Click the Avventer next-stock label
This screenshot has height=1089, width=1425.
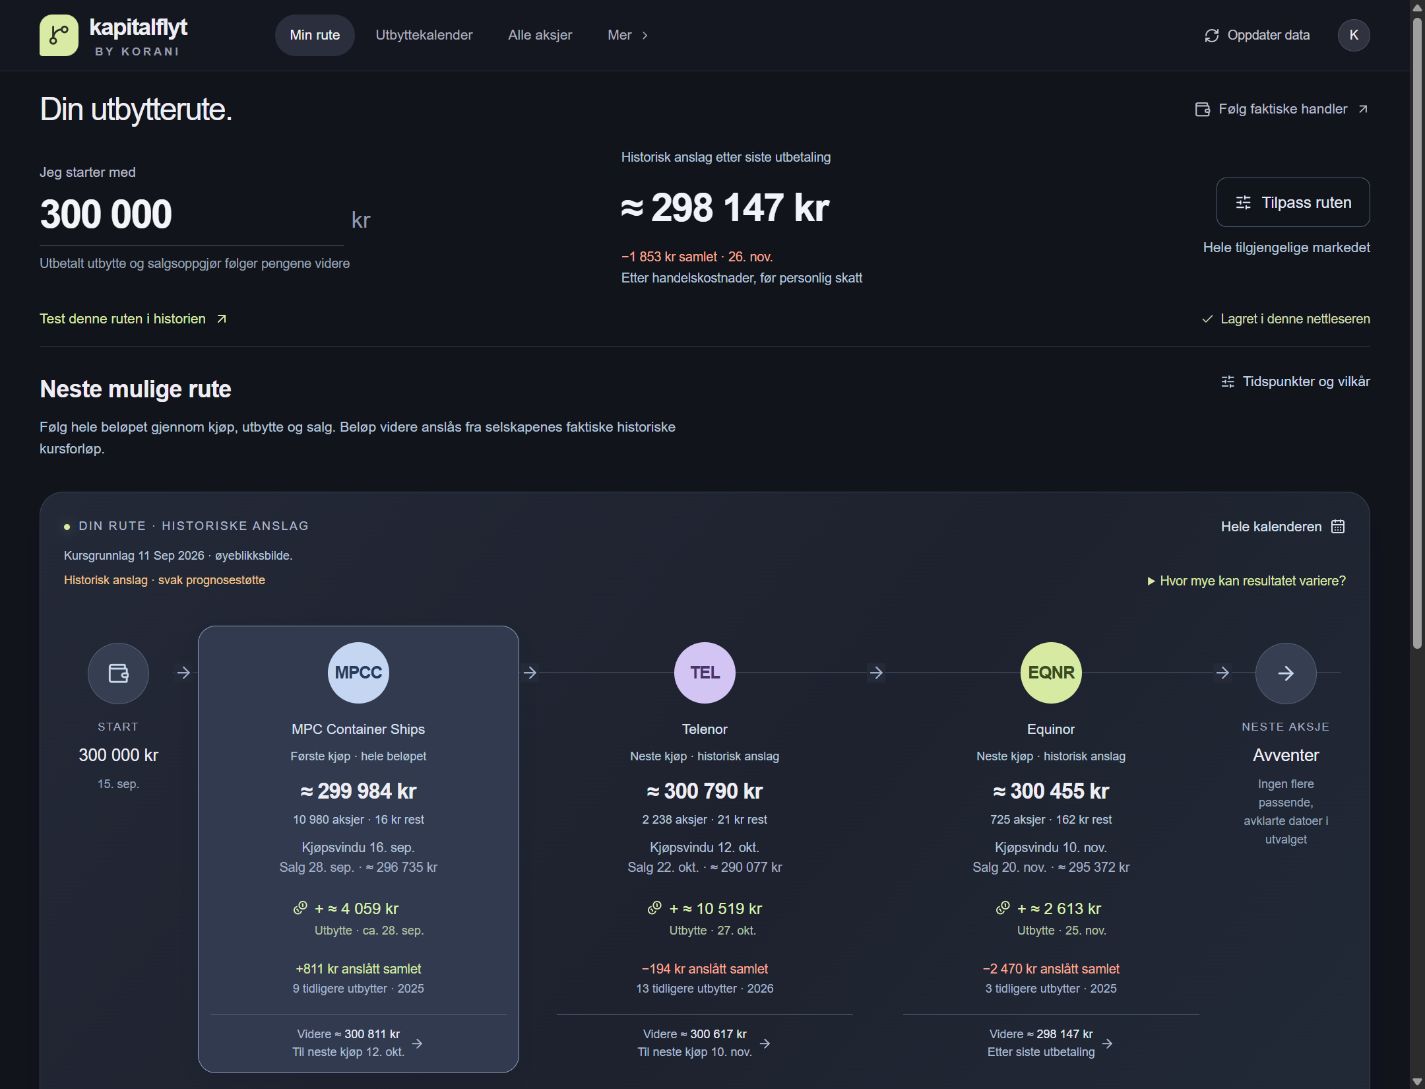tap(1286, 755)
